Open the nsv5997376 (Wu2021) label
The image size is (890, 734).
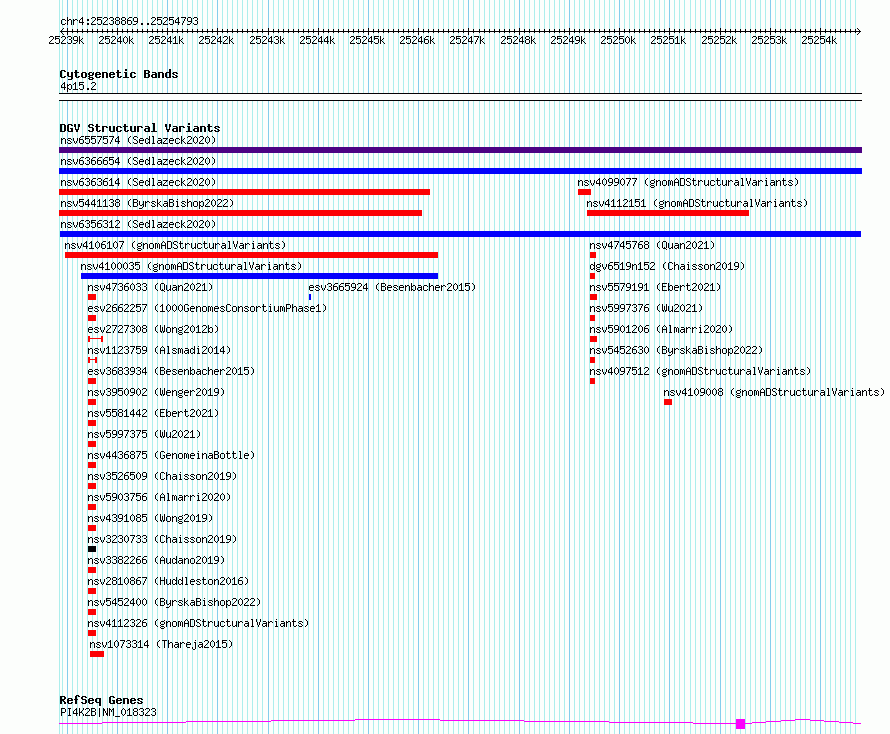pos(646,308)
